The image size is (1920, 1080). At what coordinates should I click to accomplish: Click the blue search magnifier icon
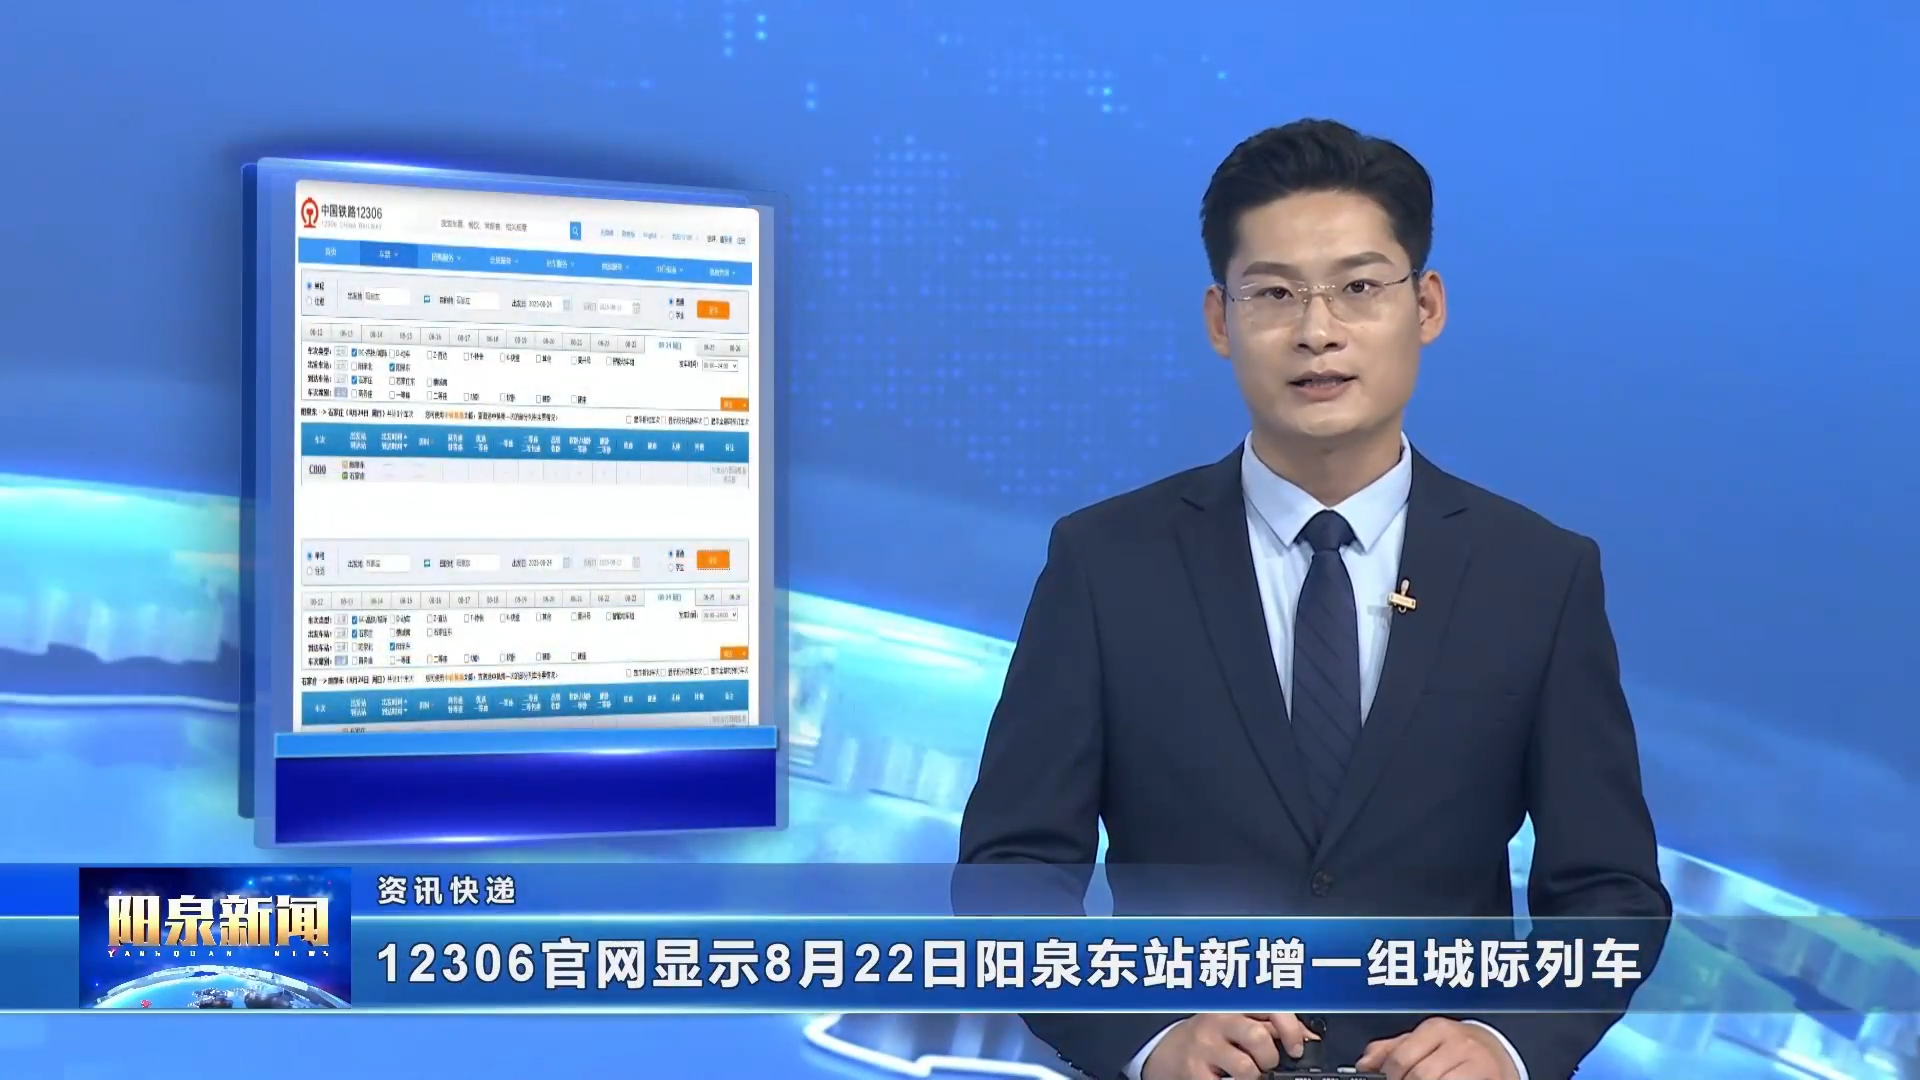point(575,231)
